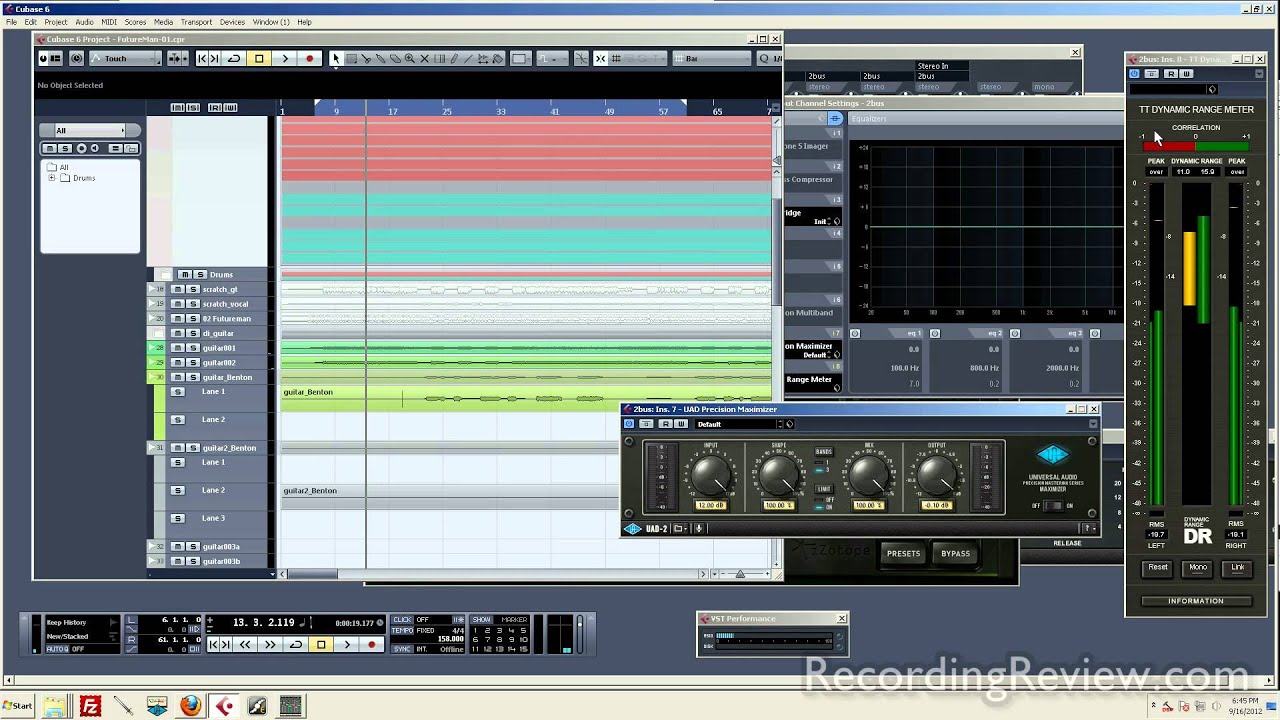The image size is (1280, 720).
Task: Click Reset on the TT Dynamic Range Meter
Action: pos(1157,568)
